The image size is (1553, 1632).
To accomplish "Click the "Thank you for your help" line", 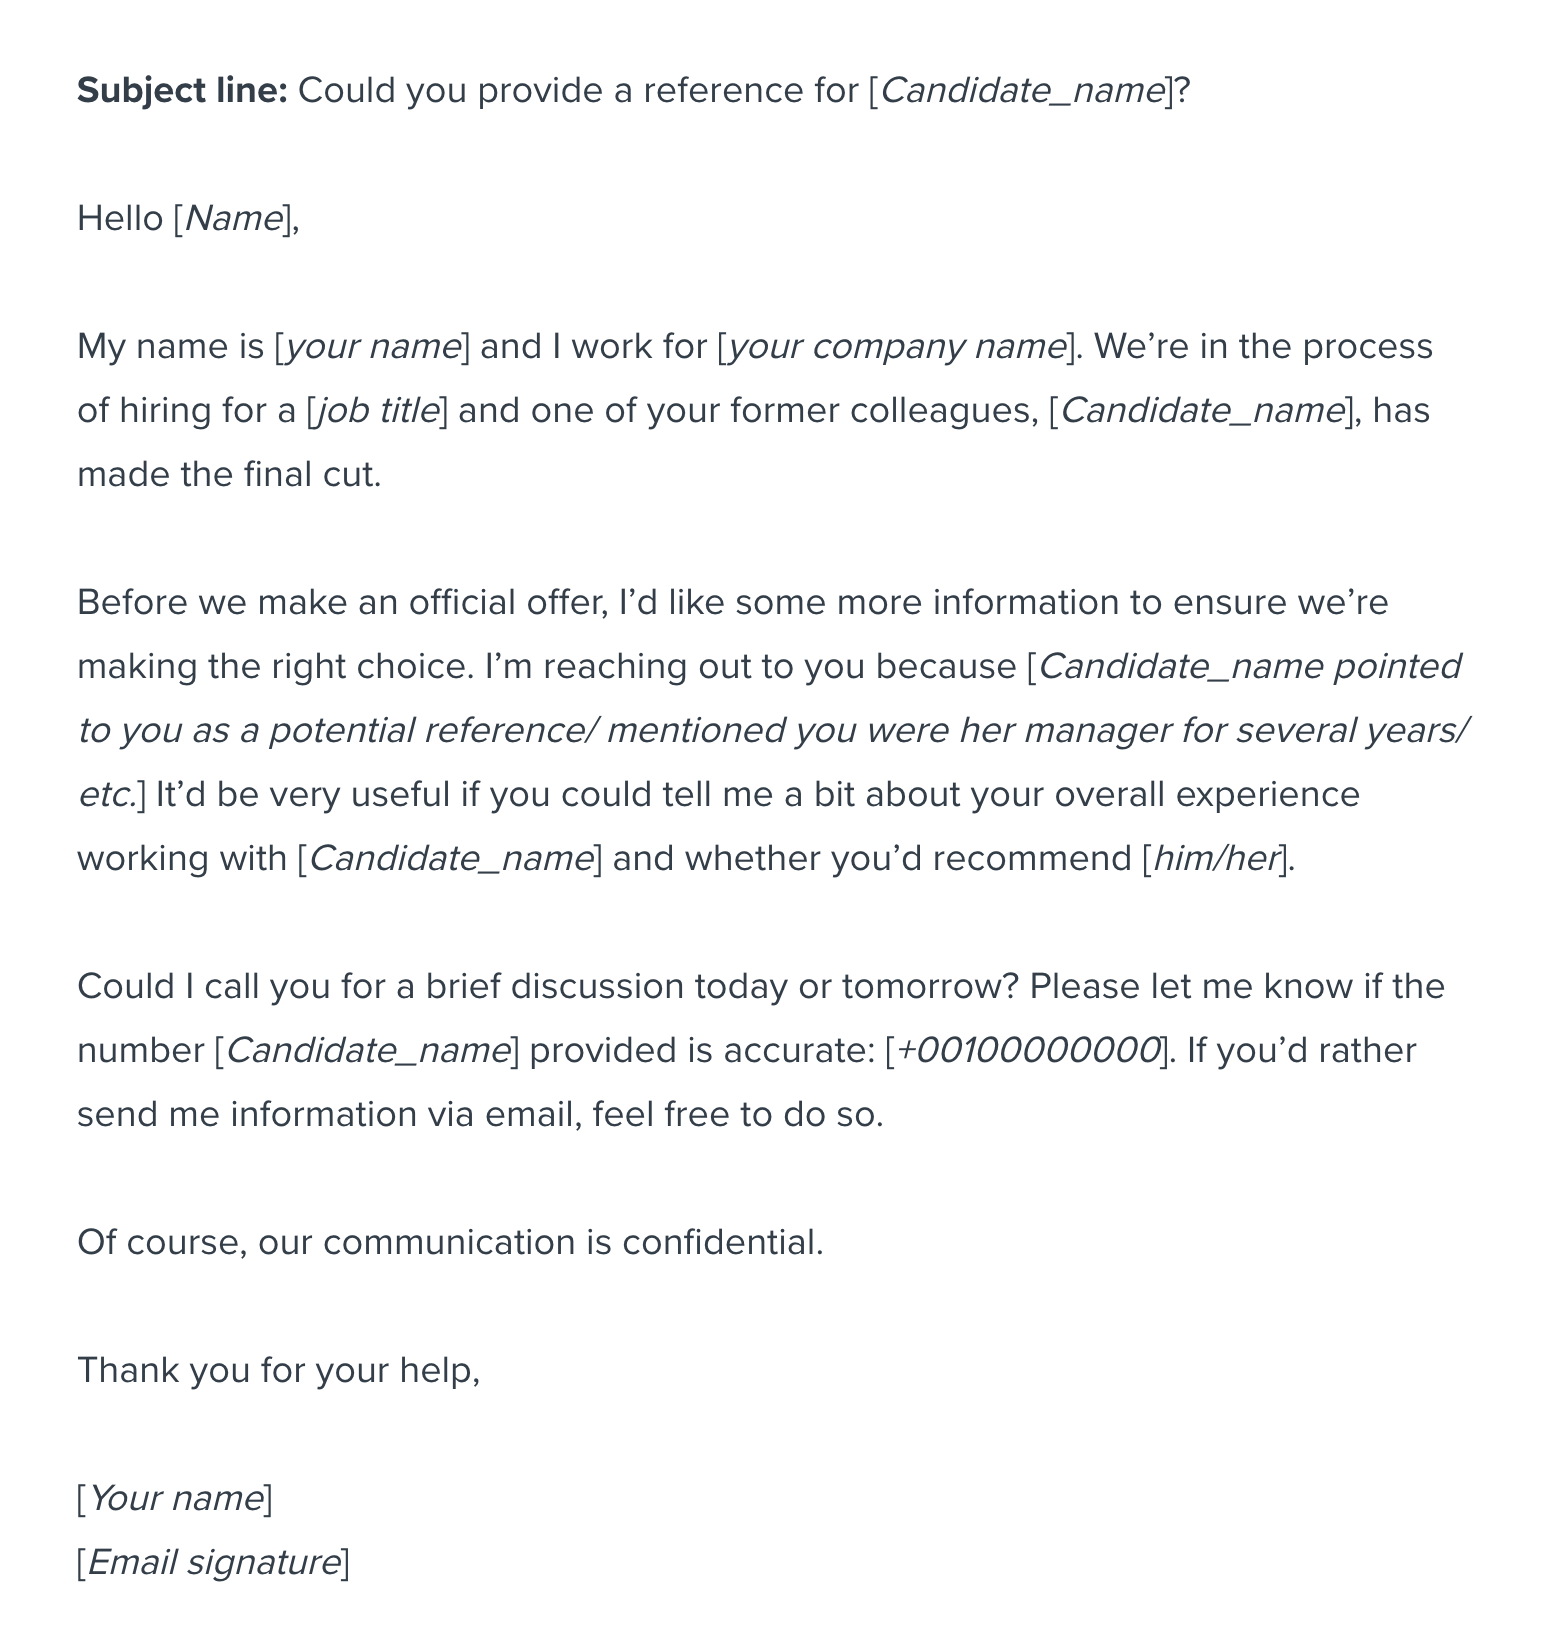I will pos(277,1371).
